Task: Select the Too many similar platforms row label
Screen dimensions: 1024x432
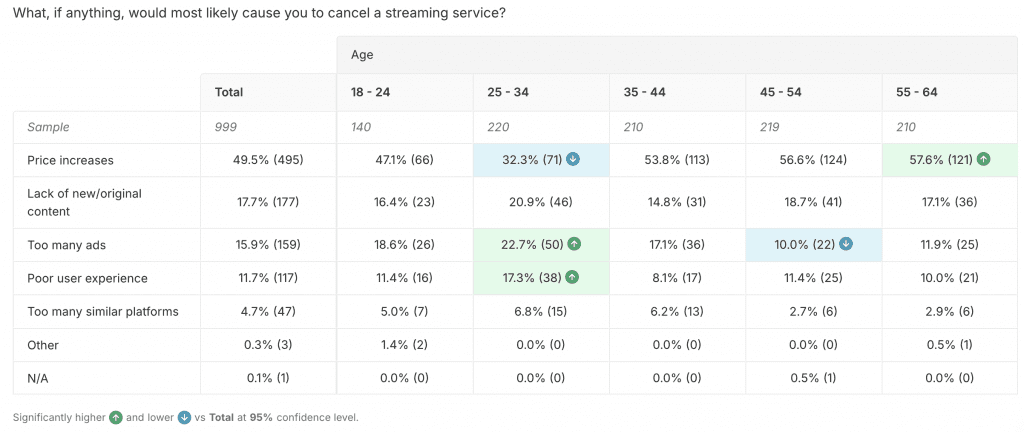Action: (102, 311)
